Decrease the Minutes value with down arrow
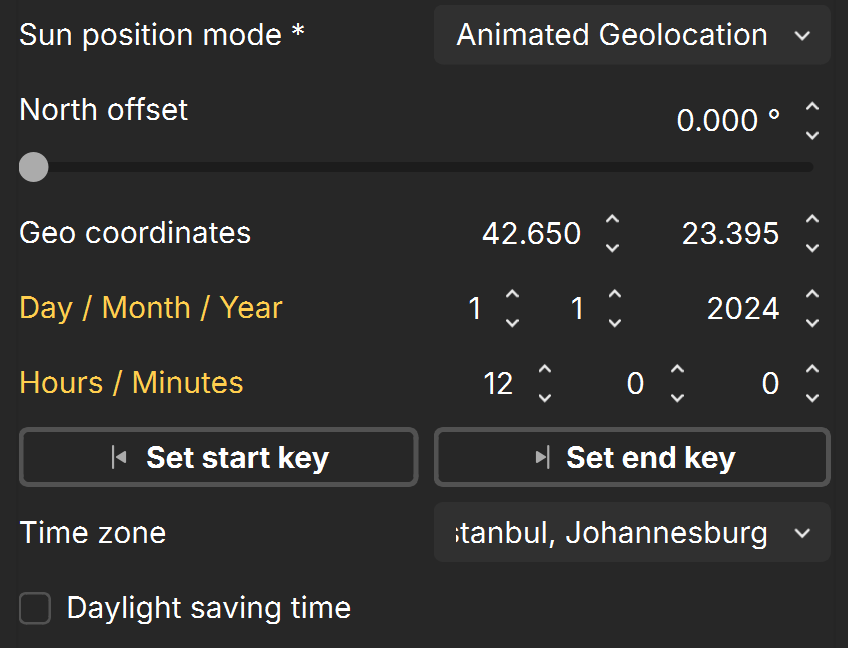 point(677,398)
